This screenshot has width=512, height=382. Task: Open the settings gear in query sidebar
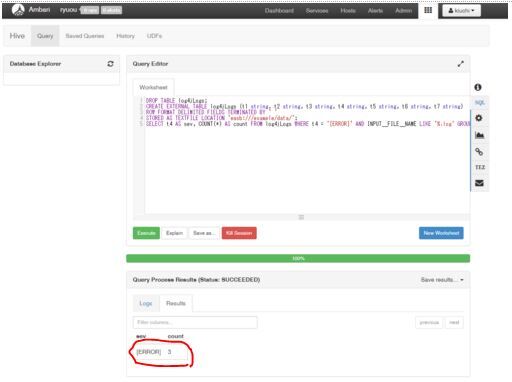[x=479, y=118]
